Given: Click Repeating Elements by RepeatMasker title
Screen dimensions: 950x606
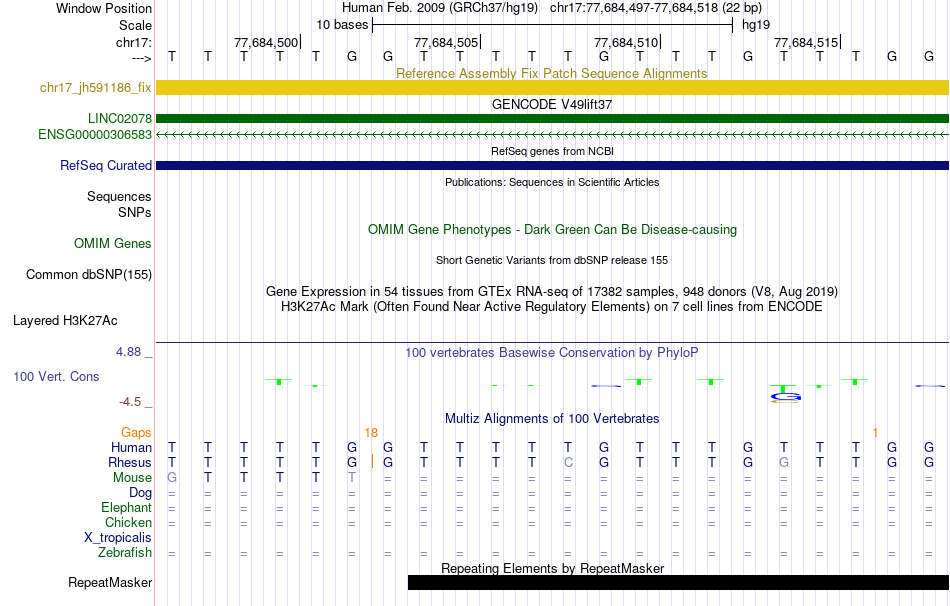Looking at the screenshot, I should (x=553, y=568).
